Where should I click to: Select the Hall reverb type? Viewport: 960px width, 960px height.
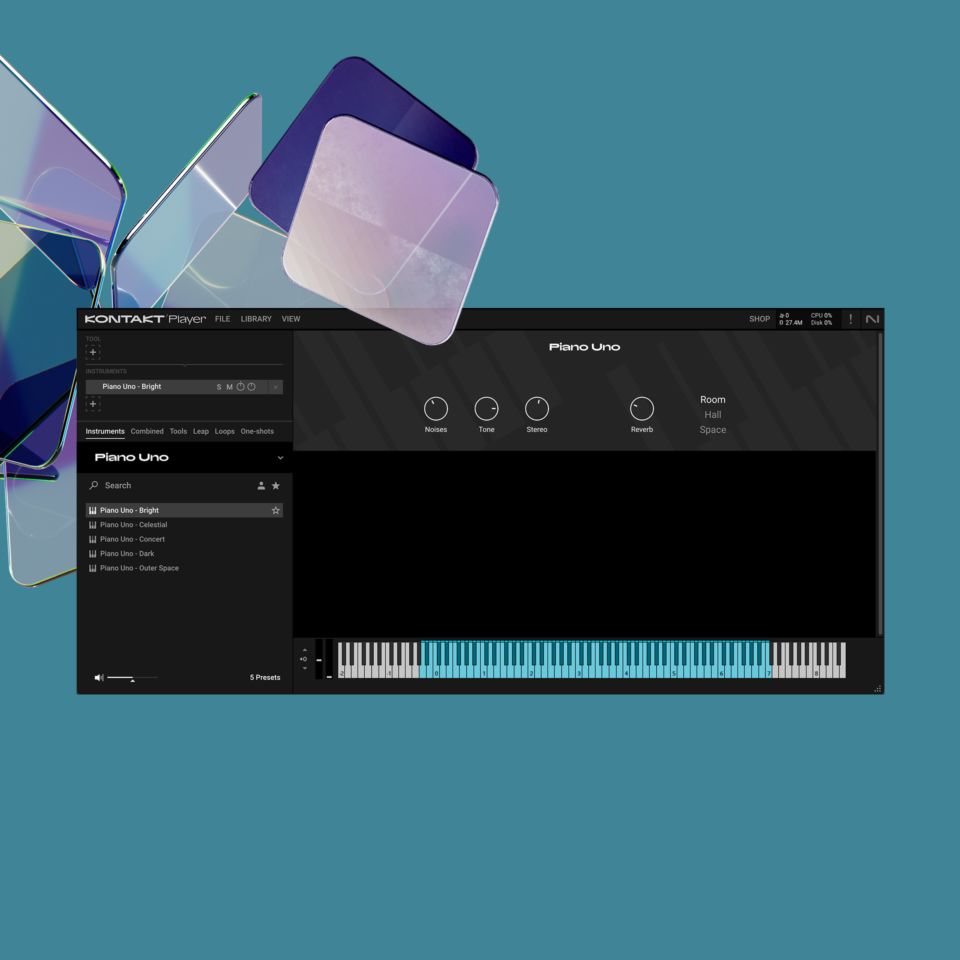click(x=712, y=415)
